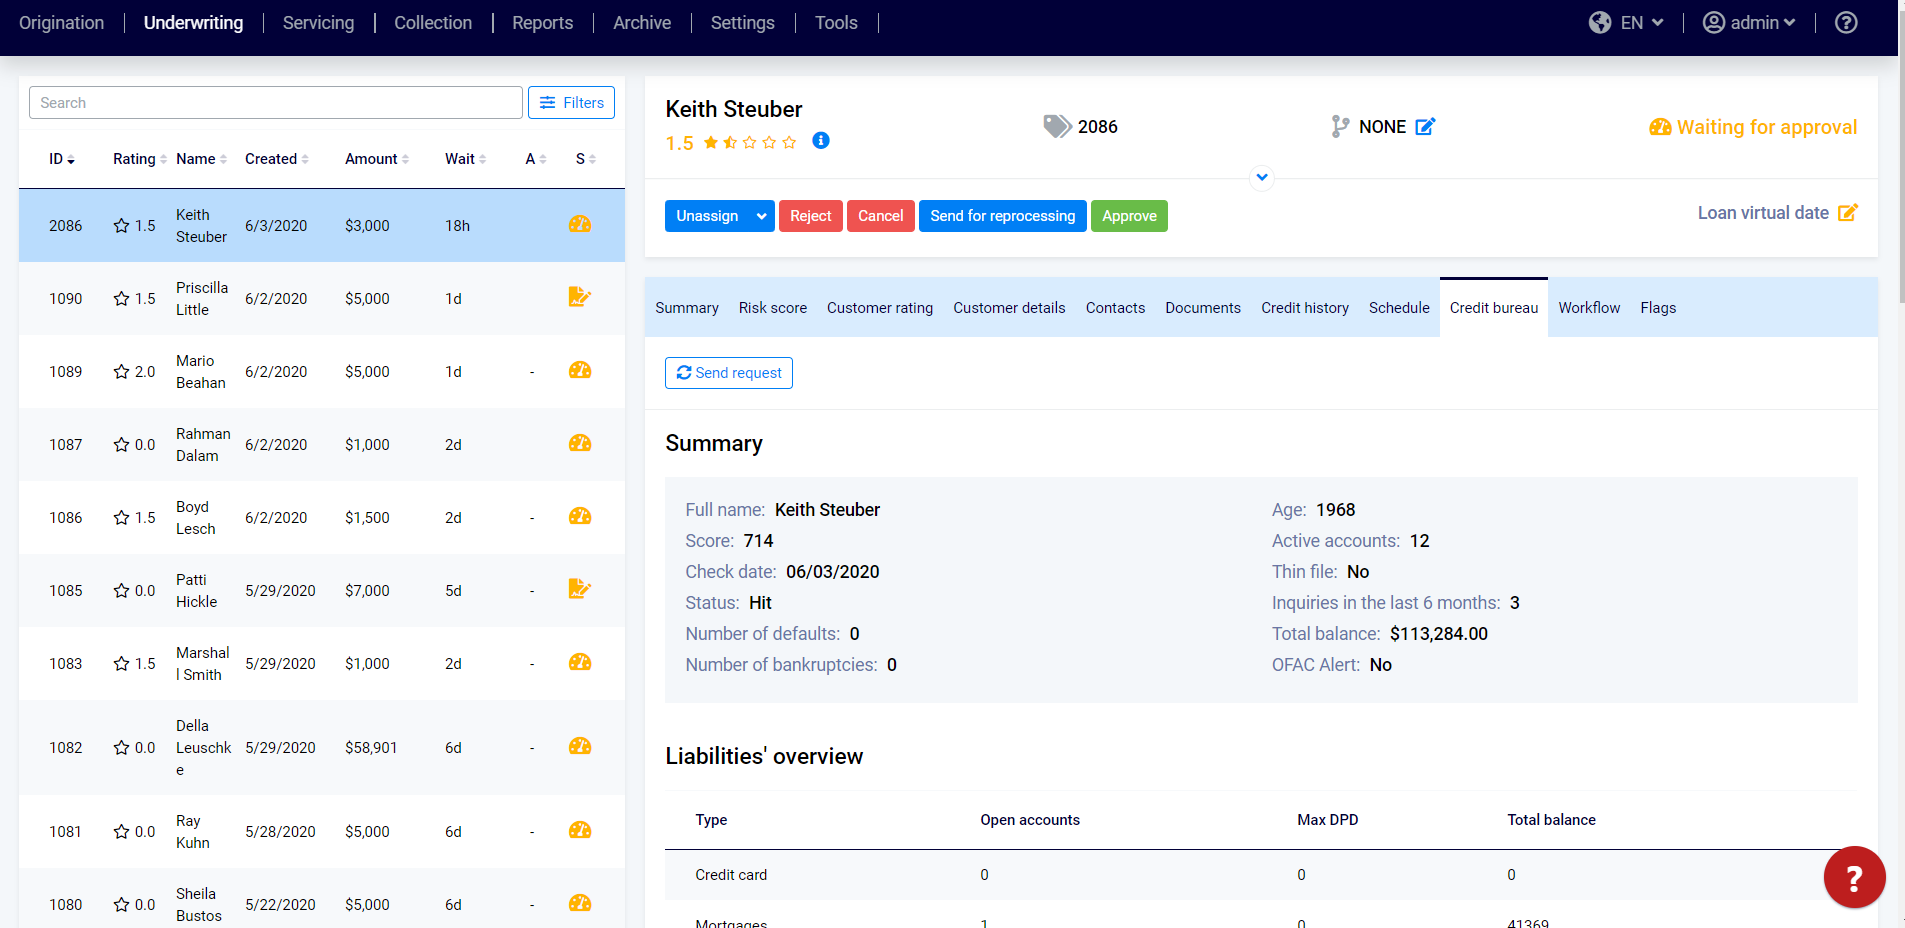Click Send for reprocessing button
1905x928 pixels.
point(1003,216)
